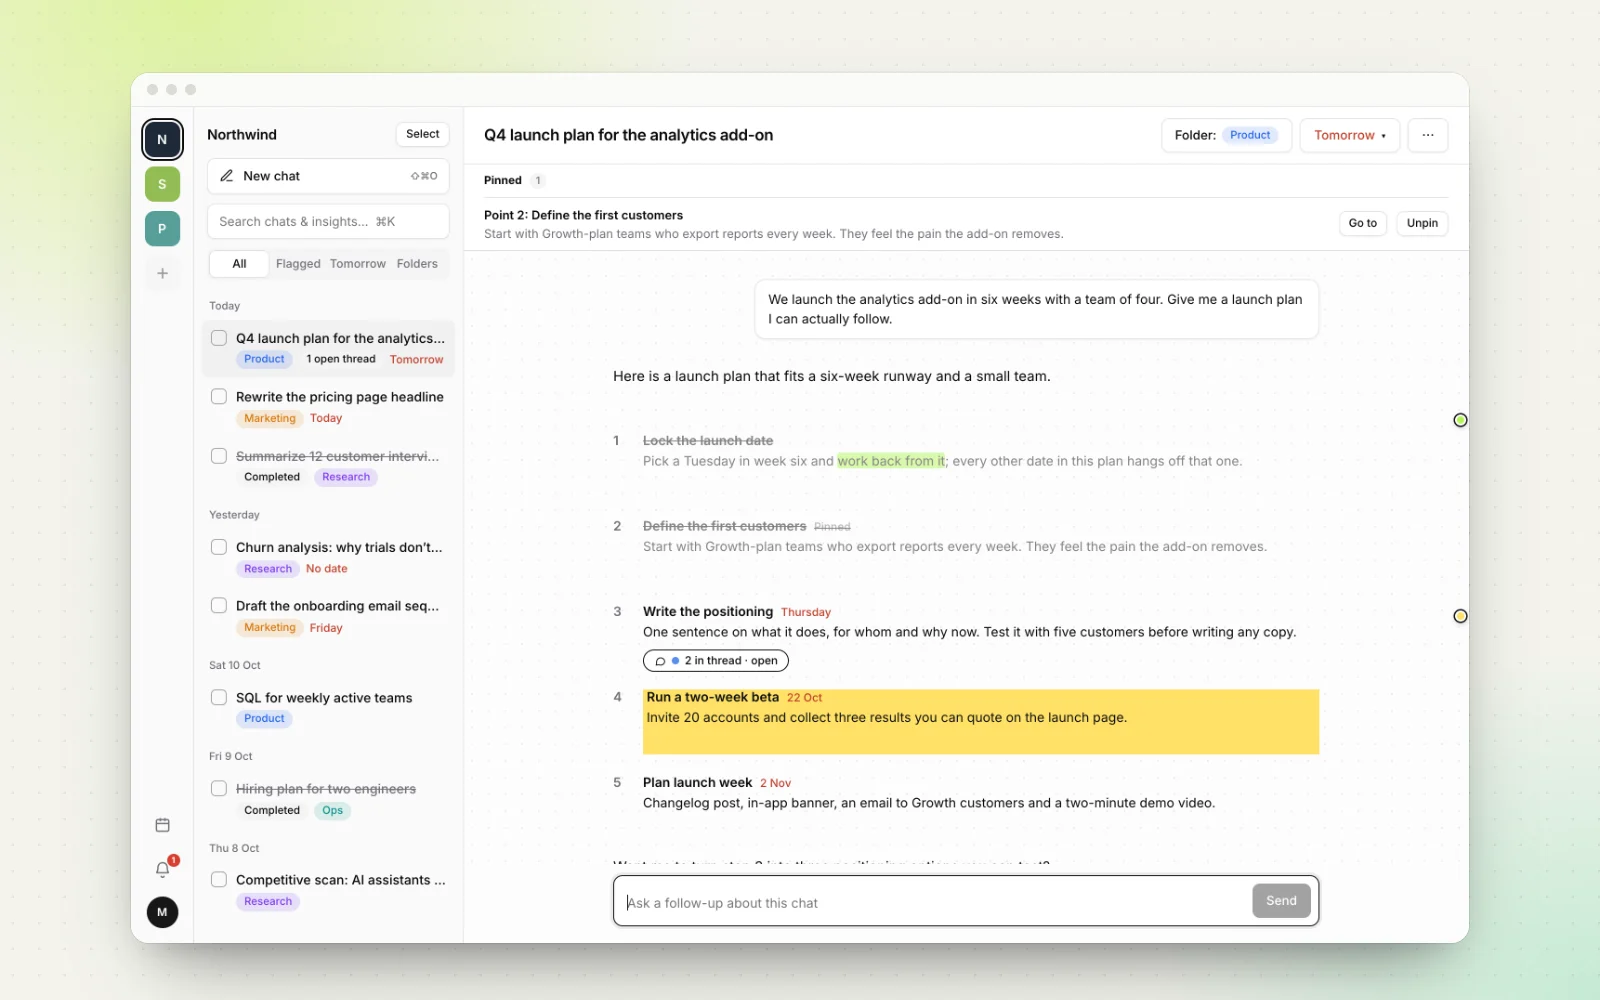Unpin the pinned point
1600x1000 pixels.
point(1422,223)
